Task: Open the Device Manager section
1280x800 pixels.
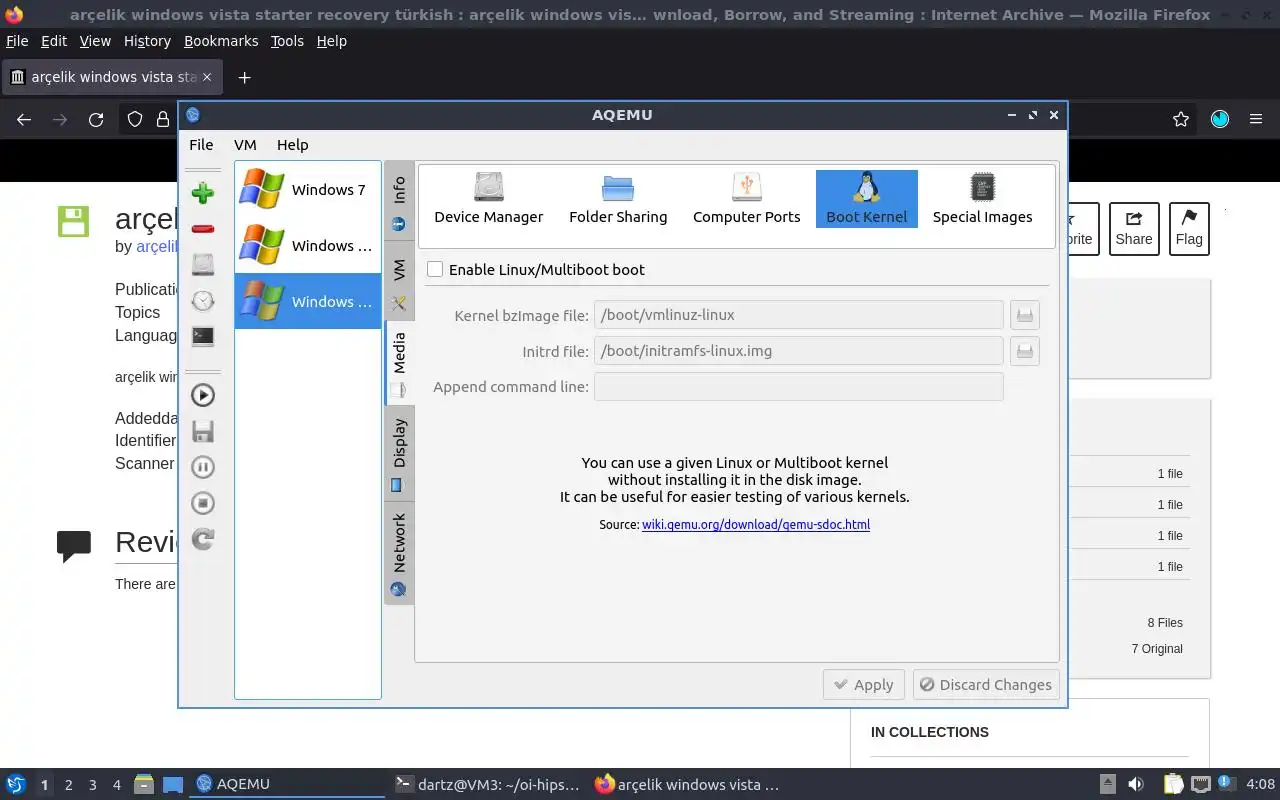Action: pyautogui.click(x=489, y=199)
